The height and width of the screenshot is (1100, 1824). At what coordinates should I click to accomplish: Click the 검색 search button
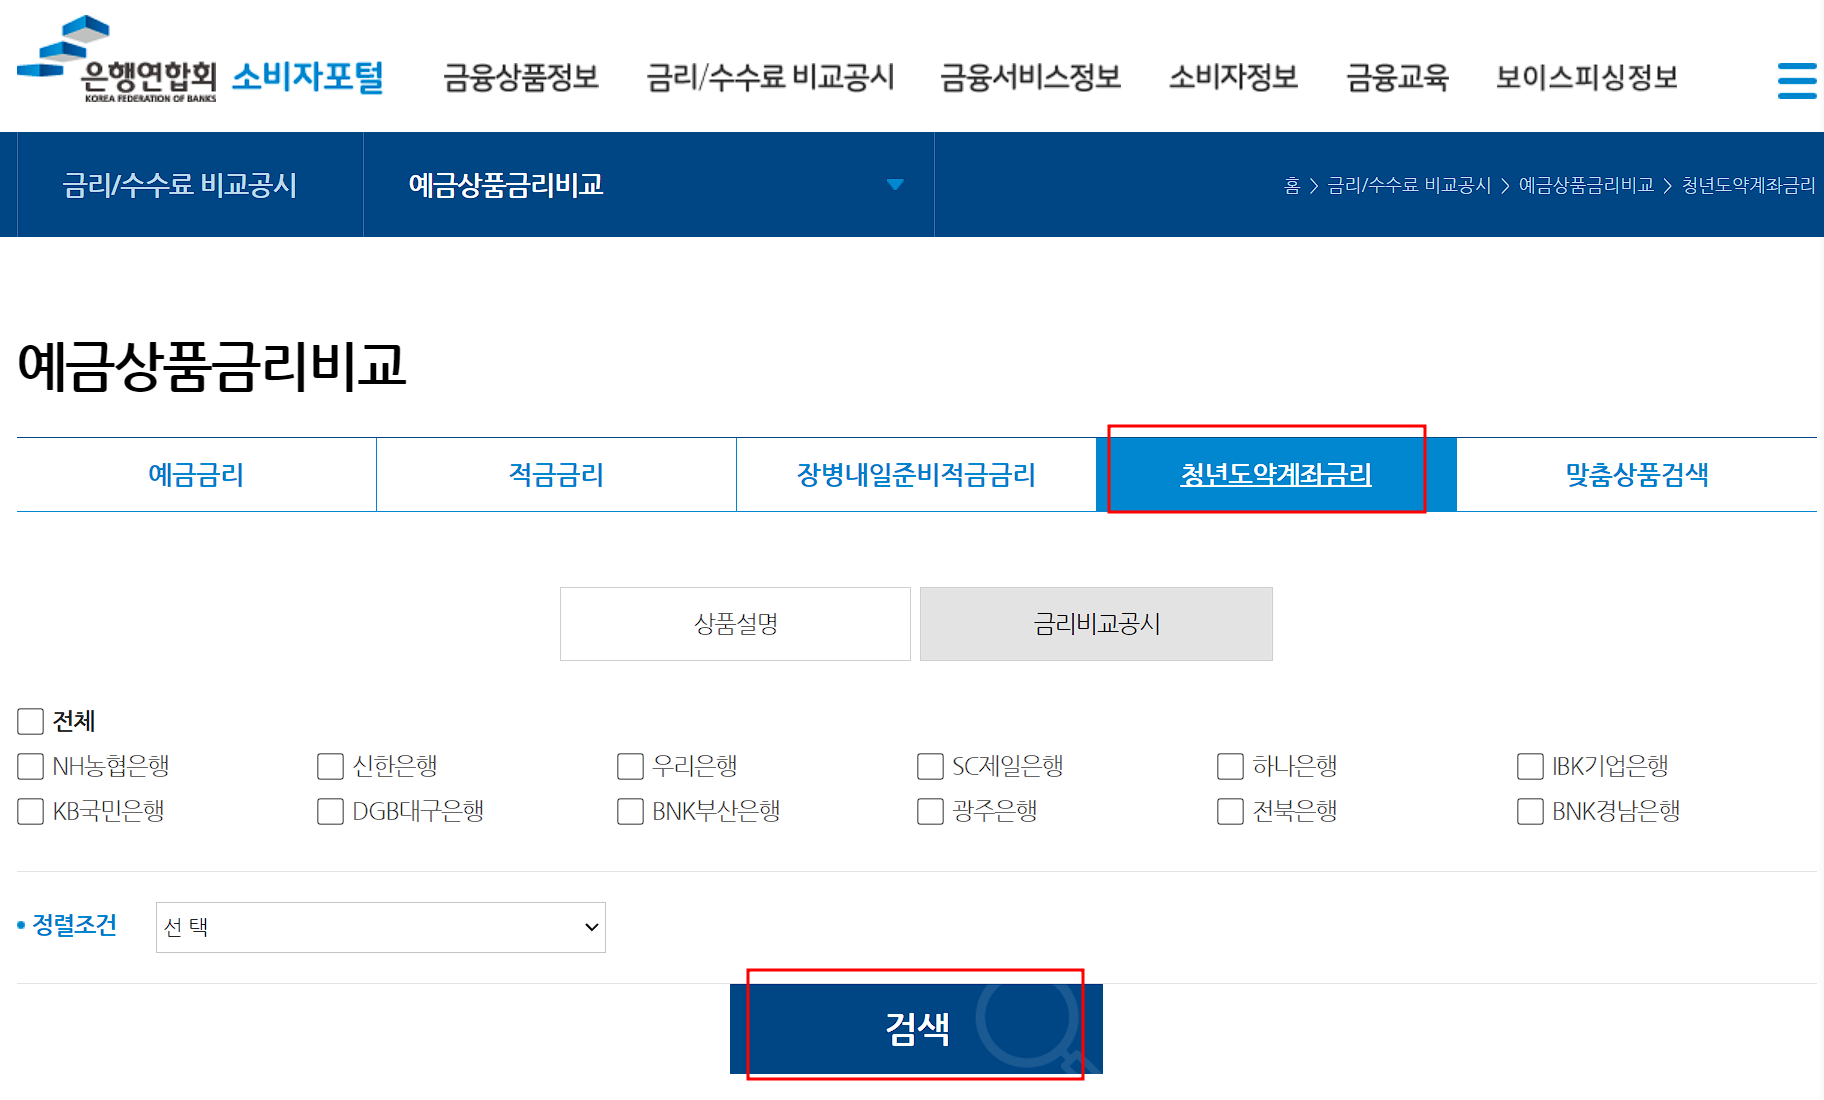(916, 1027)
